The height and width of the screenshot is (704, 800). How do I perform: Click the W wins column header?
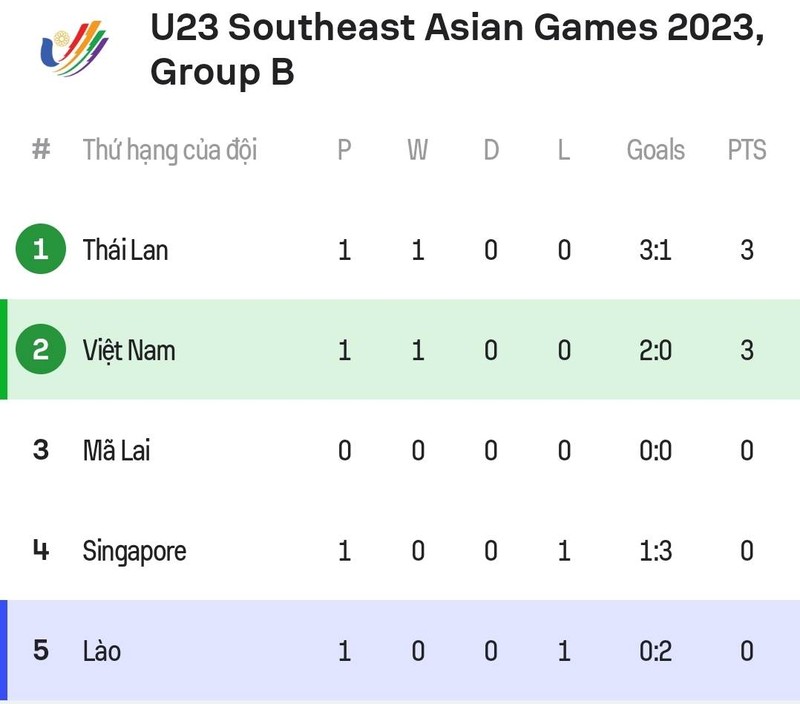point(417,149)
